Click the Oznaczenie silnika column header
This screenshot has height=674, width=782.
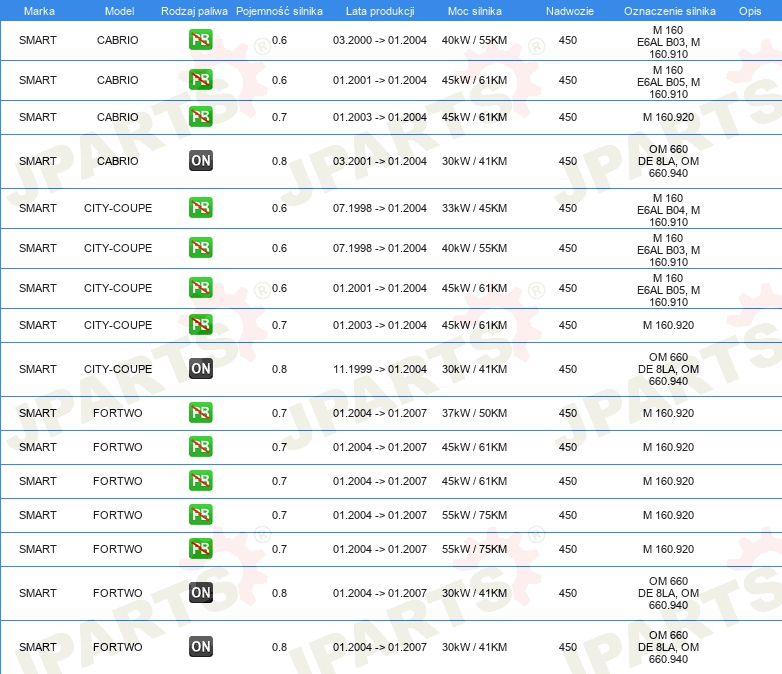coord(670,11)
